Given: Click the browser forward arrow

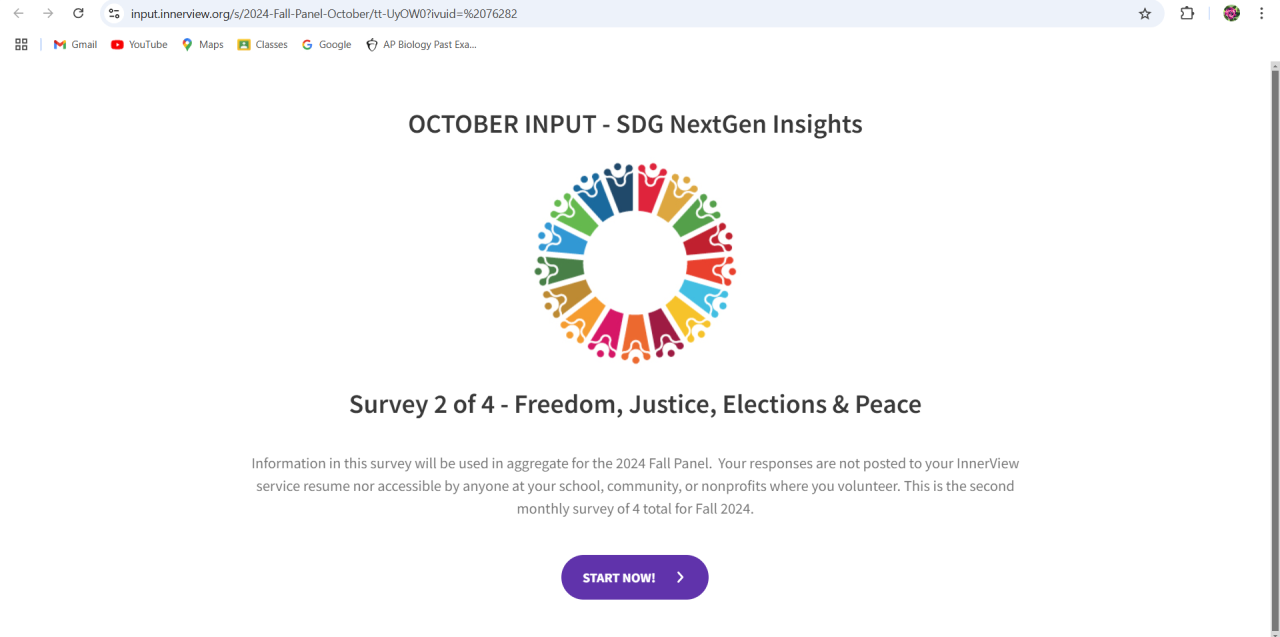Looking at the screenshot, I should (48, 14).
